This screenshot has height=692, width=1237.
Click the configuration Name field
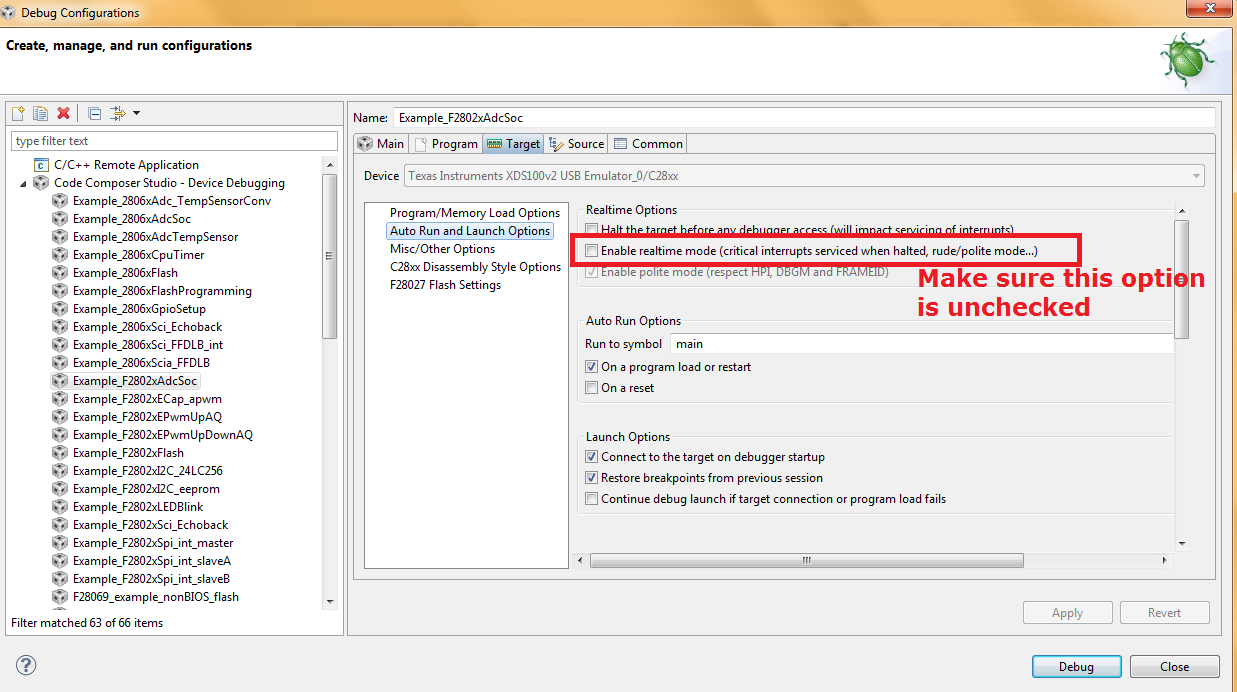(805, 118)
